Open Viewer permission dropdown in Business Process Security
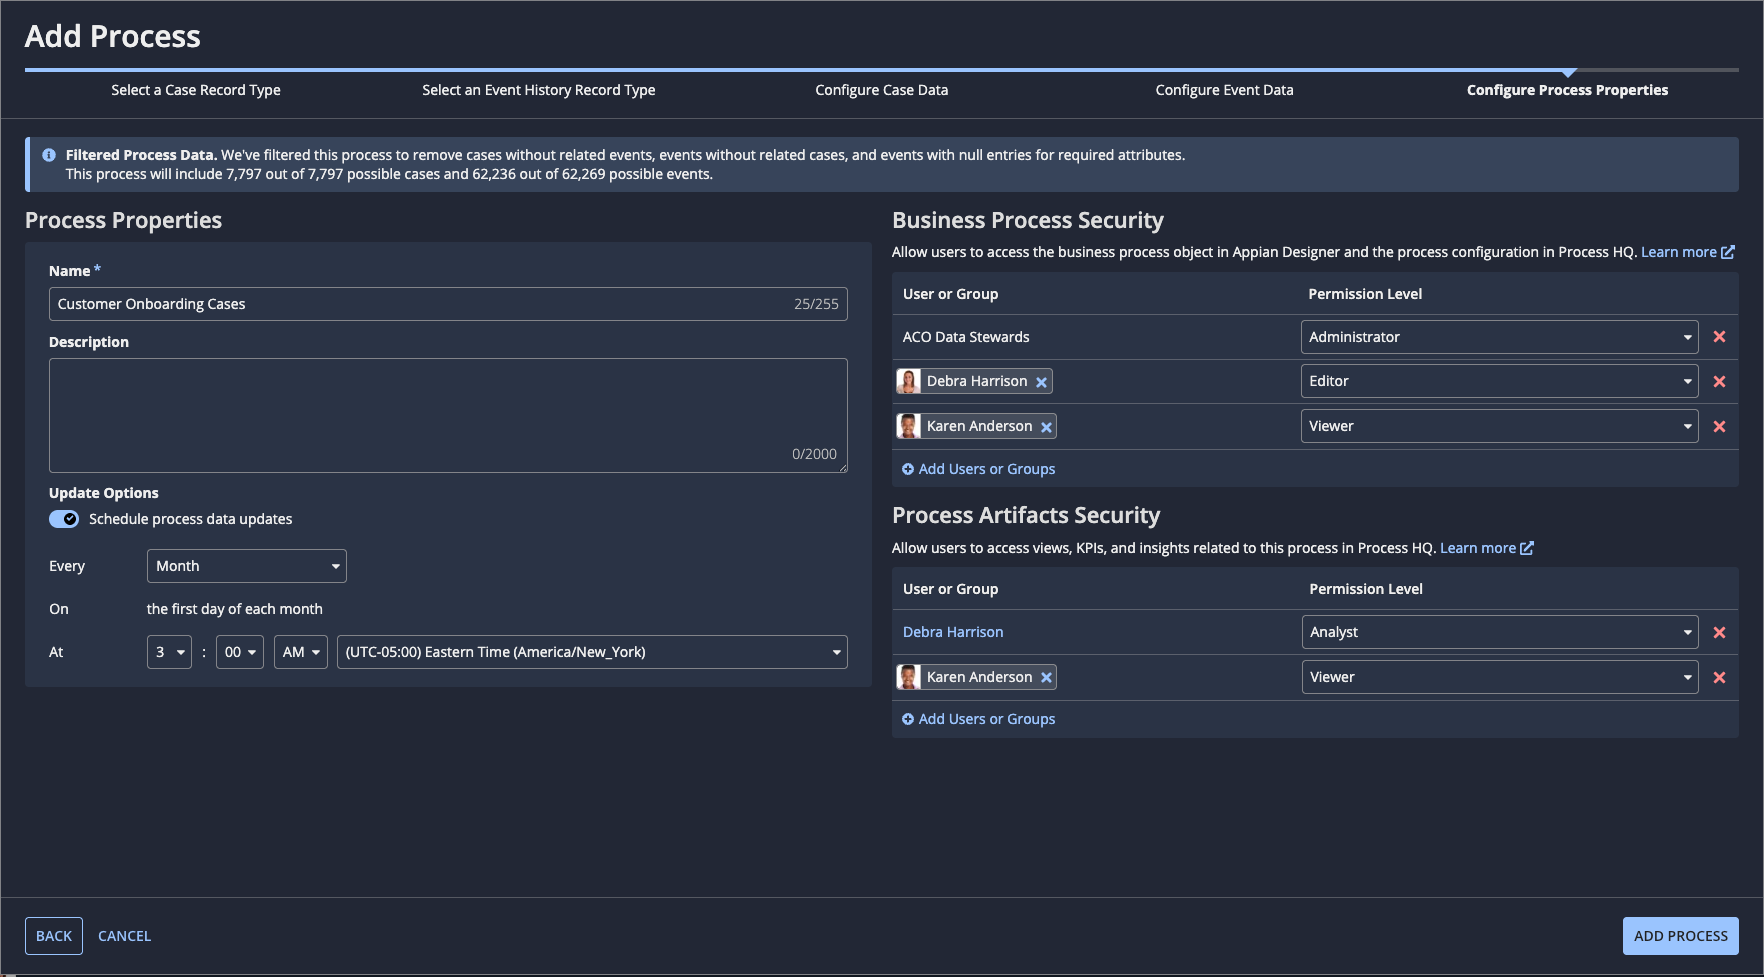The height and width of the screenshot is (977, 1764). click(x=1499, y=426)
